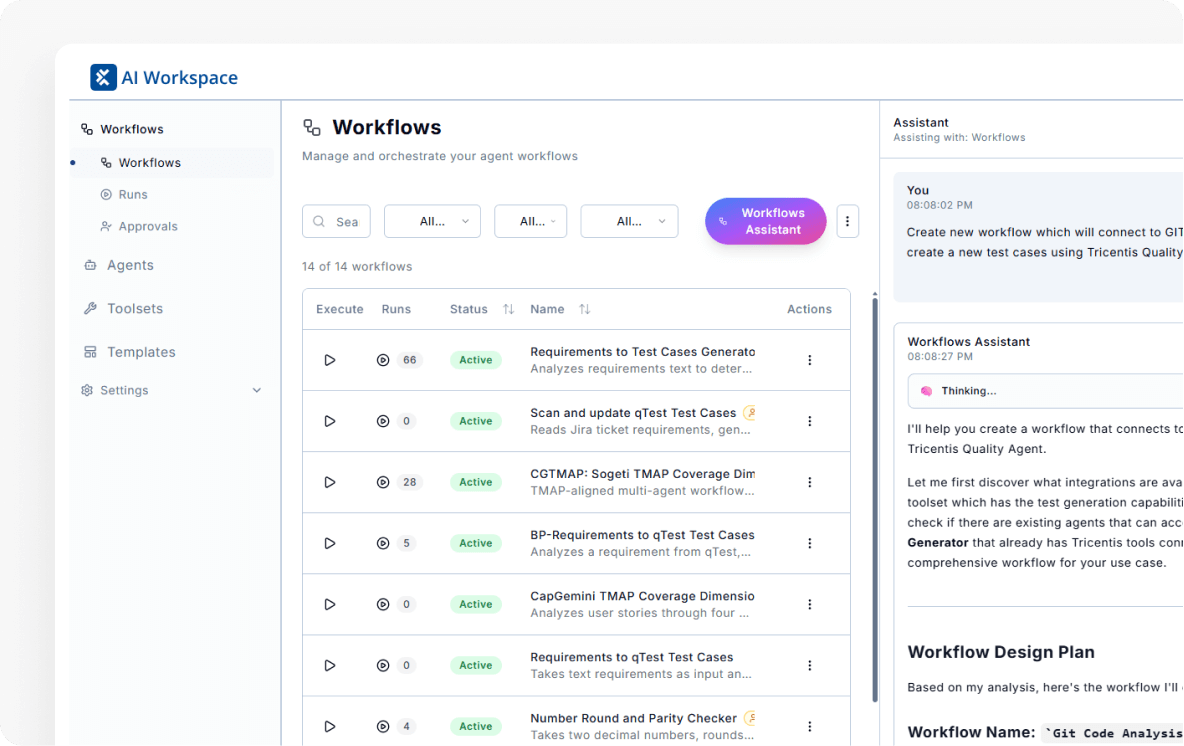Click the AI Workspace logo icon
This screenshot has width=1184, height=746.
click(x=103, y=78)
